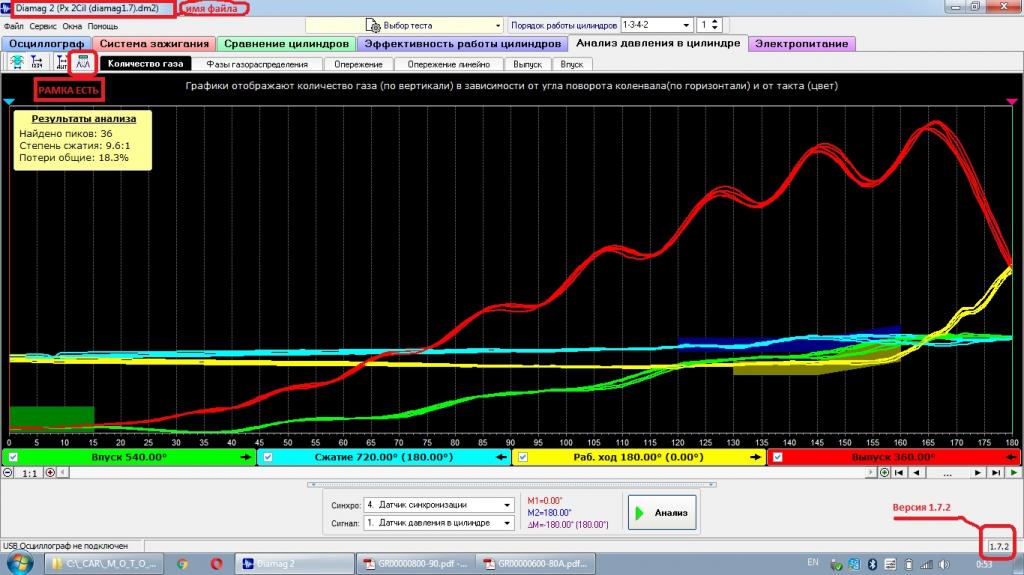Image resolution: width=1024 pixels, height=575 pixels.
Task: Click the Bluetooth tray icon
Action: pyautogui.click(x=872, y=564)
